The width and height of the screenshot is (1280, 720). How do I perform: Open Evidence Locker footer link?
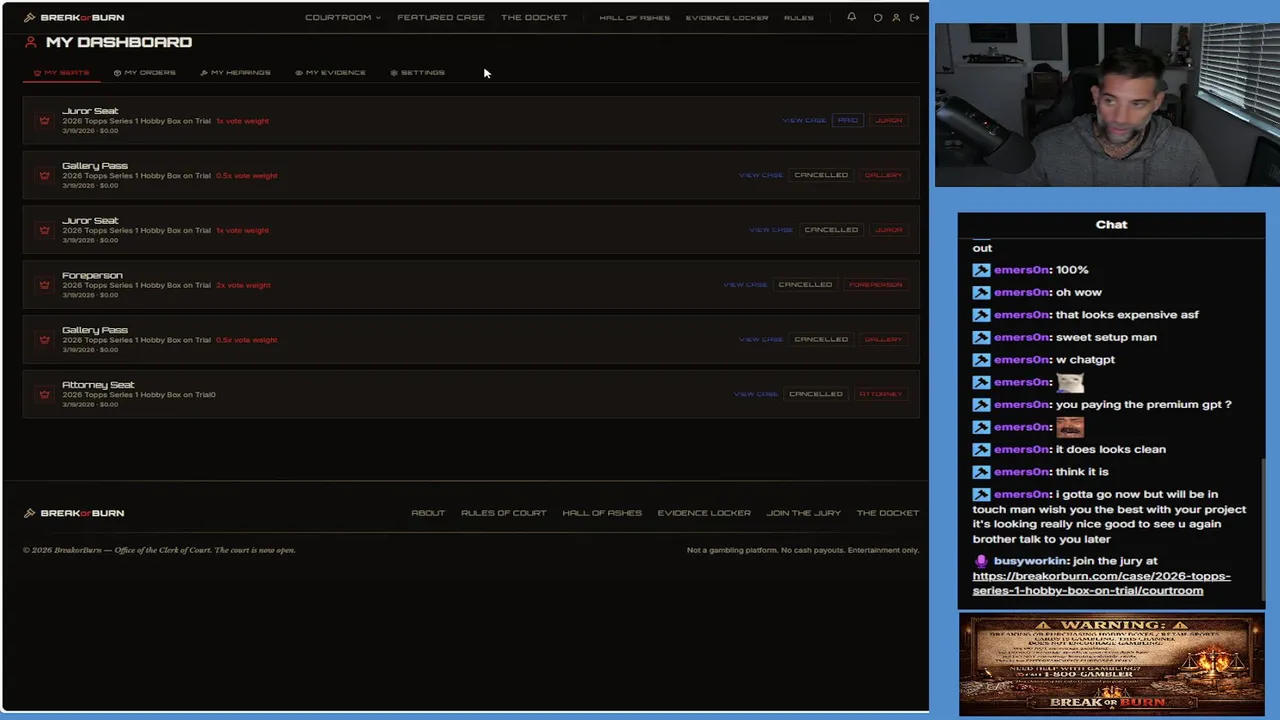coord(704,513)
